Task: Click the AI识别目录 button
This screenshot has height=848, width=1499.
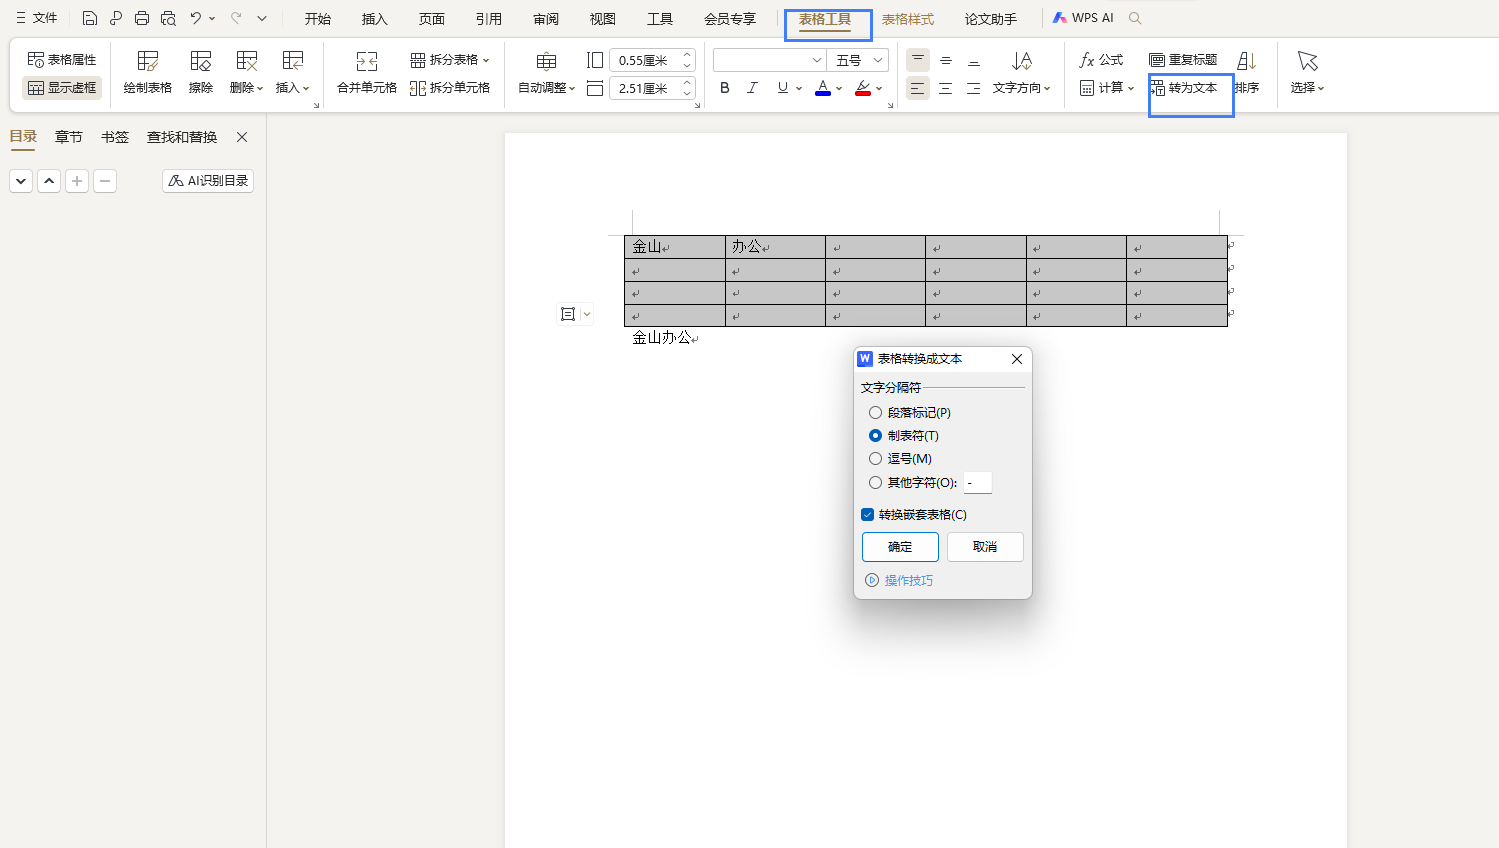Action: (208, 181)
